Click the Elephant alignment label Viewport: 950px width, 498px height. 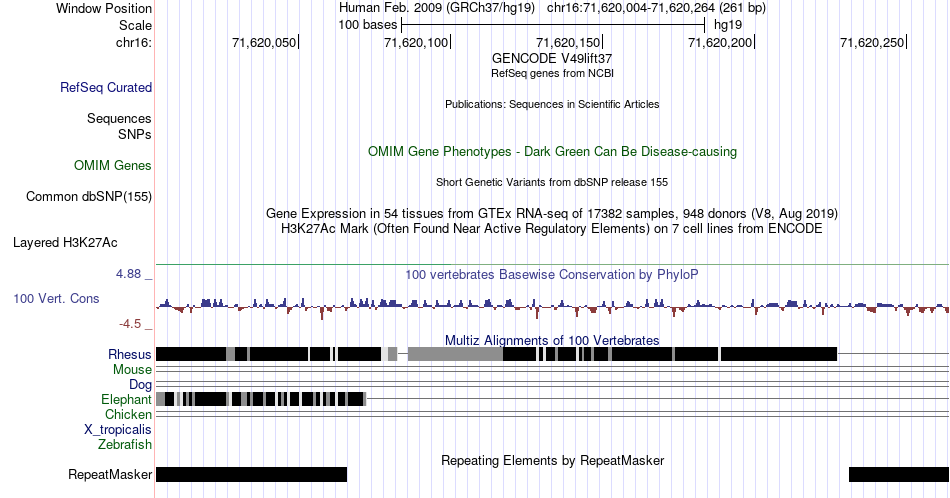tap(126, 399)
